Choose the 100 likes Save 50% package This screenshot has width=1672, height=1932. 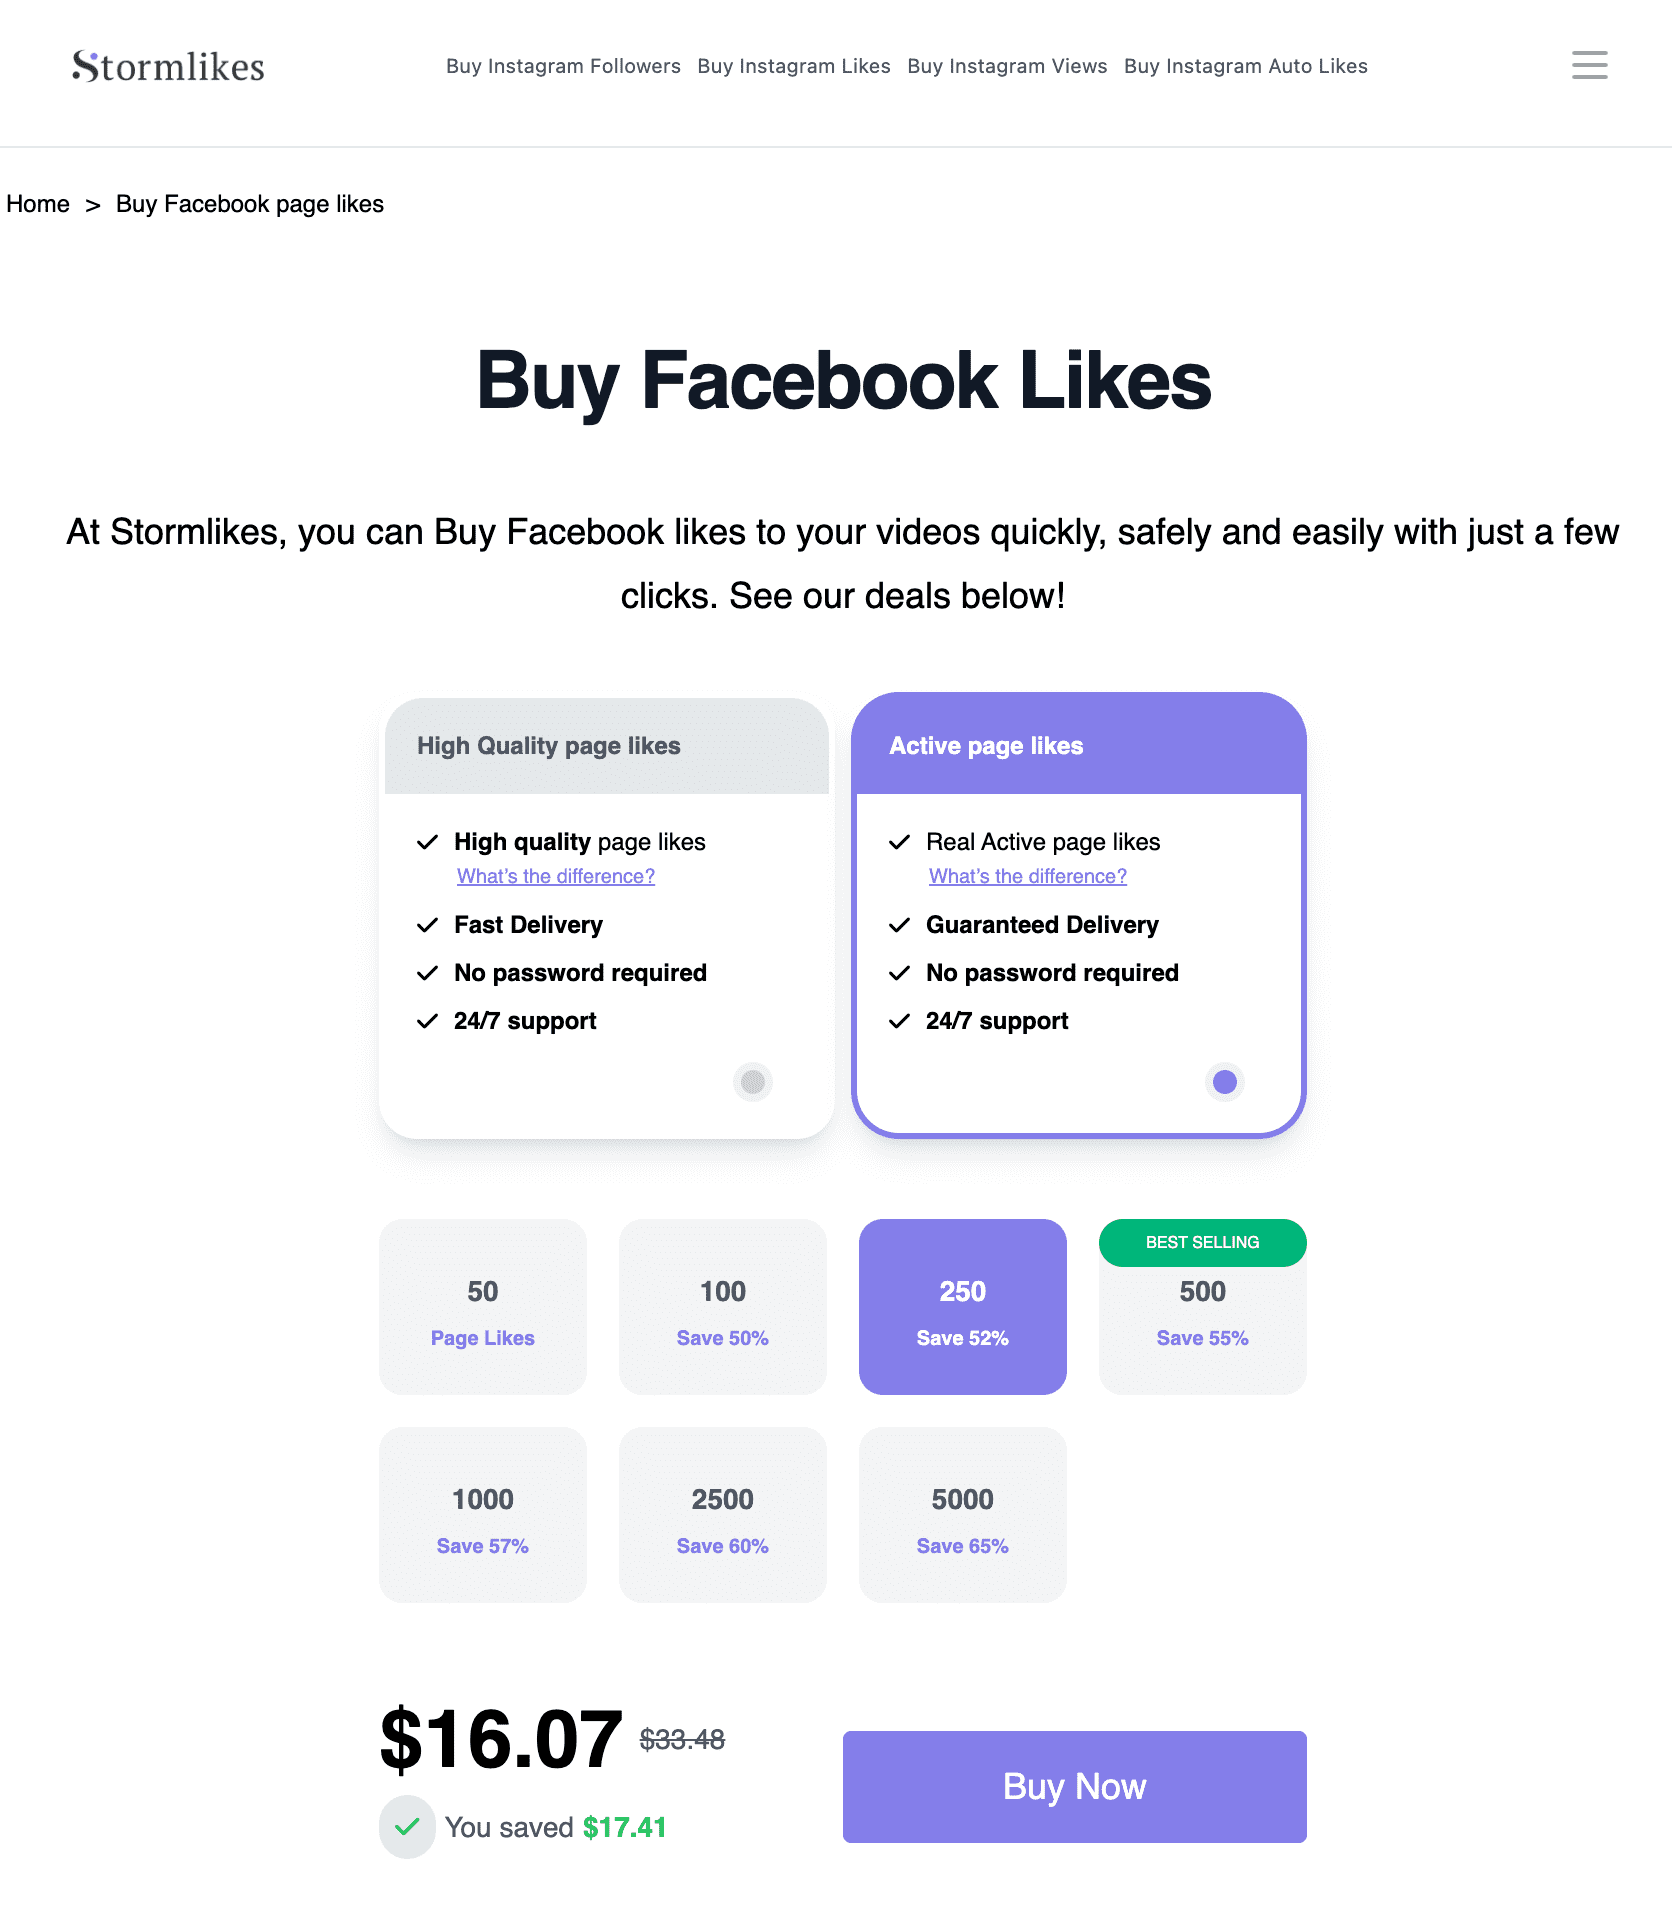pos(723,1307)
